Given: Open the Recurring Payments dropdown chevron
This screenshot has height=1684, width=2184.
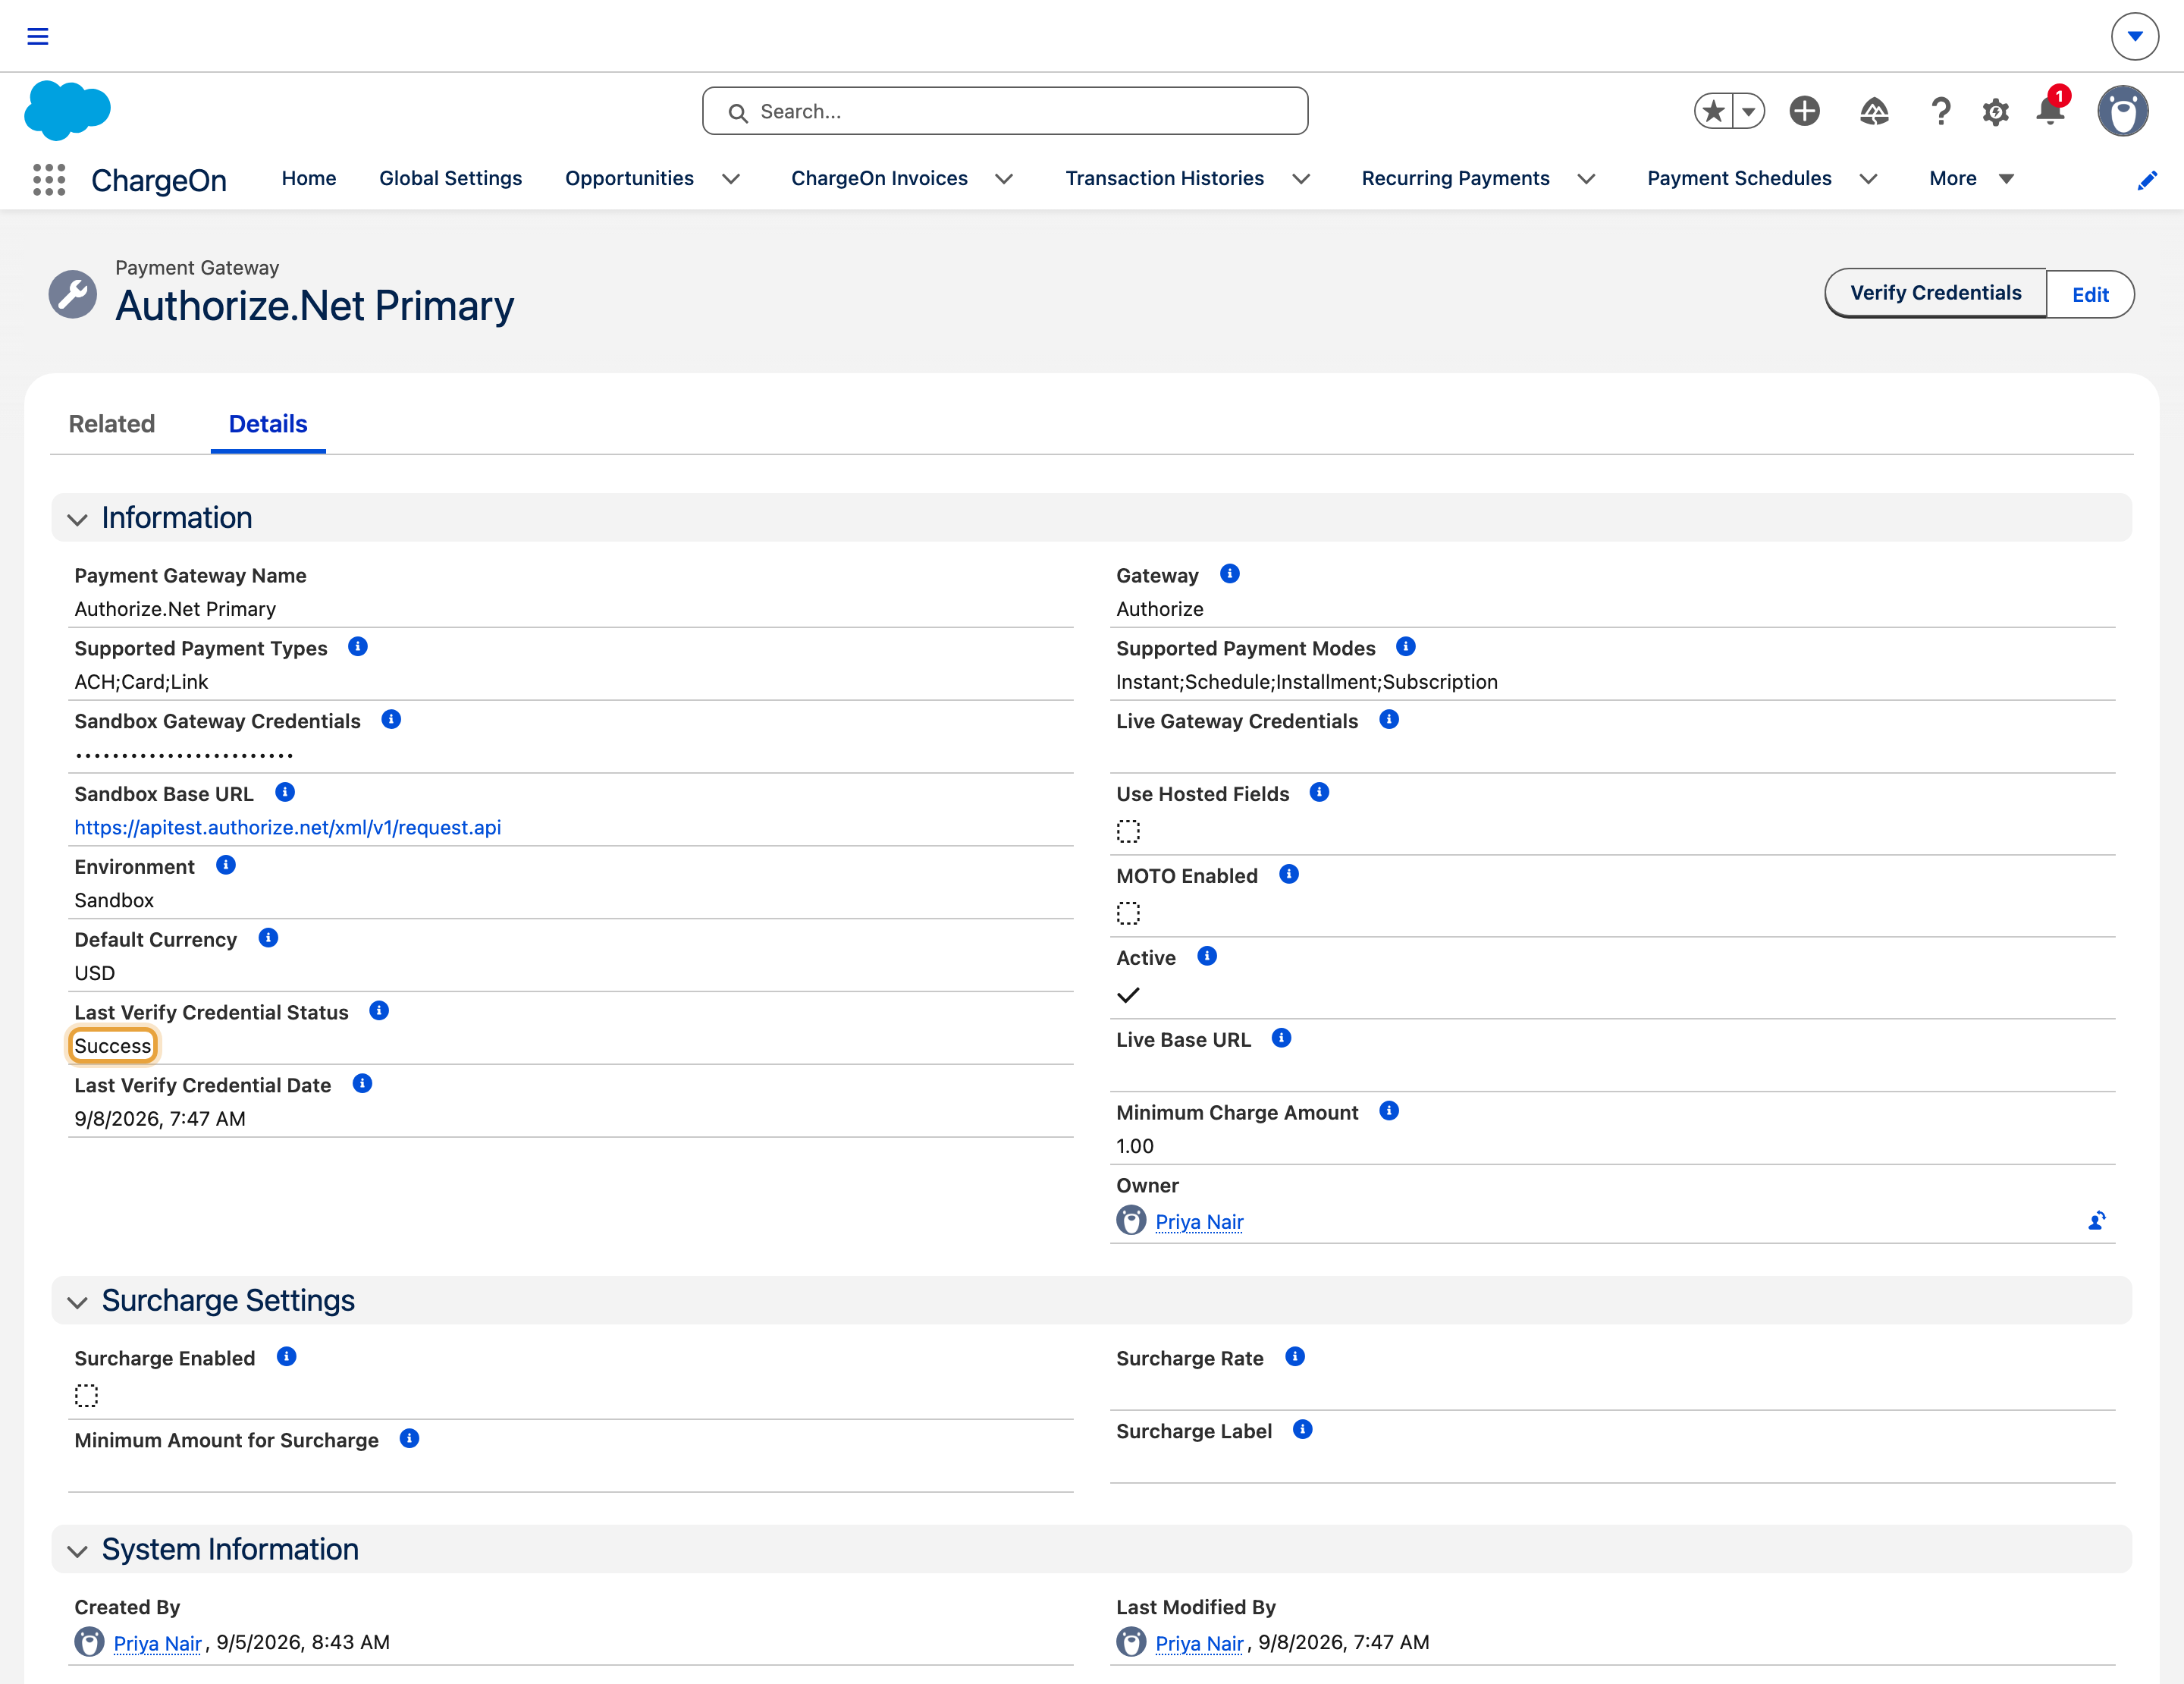Looking at the screenshot, I should 1586,179.
